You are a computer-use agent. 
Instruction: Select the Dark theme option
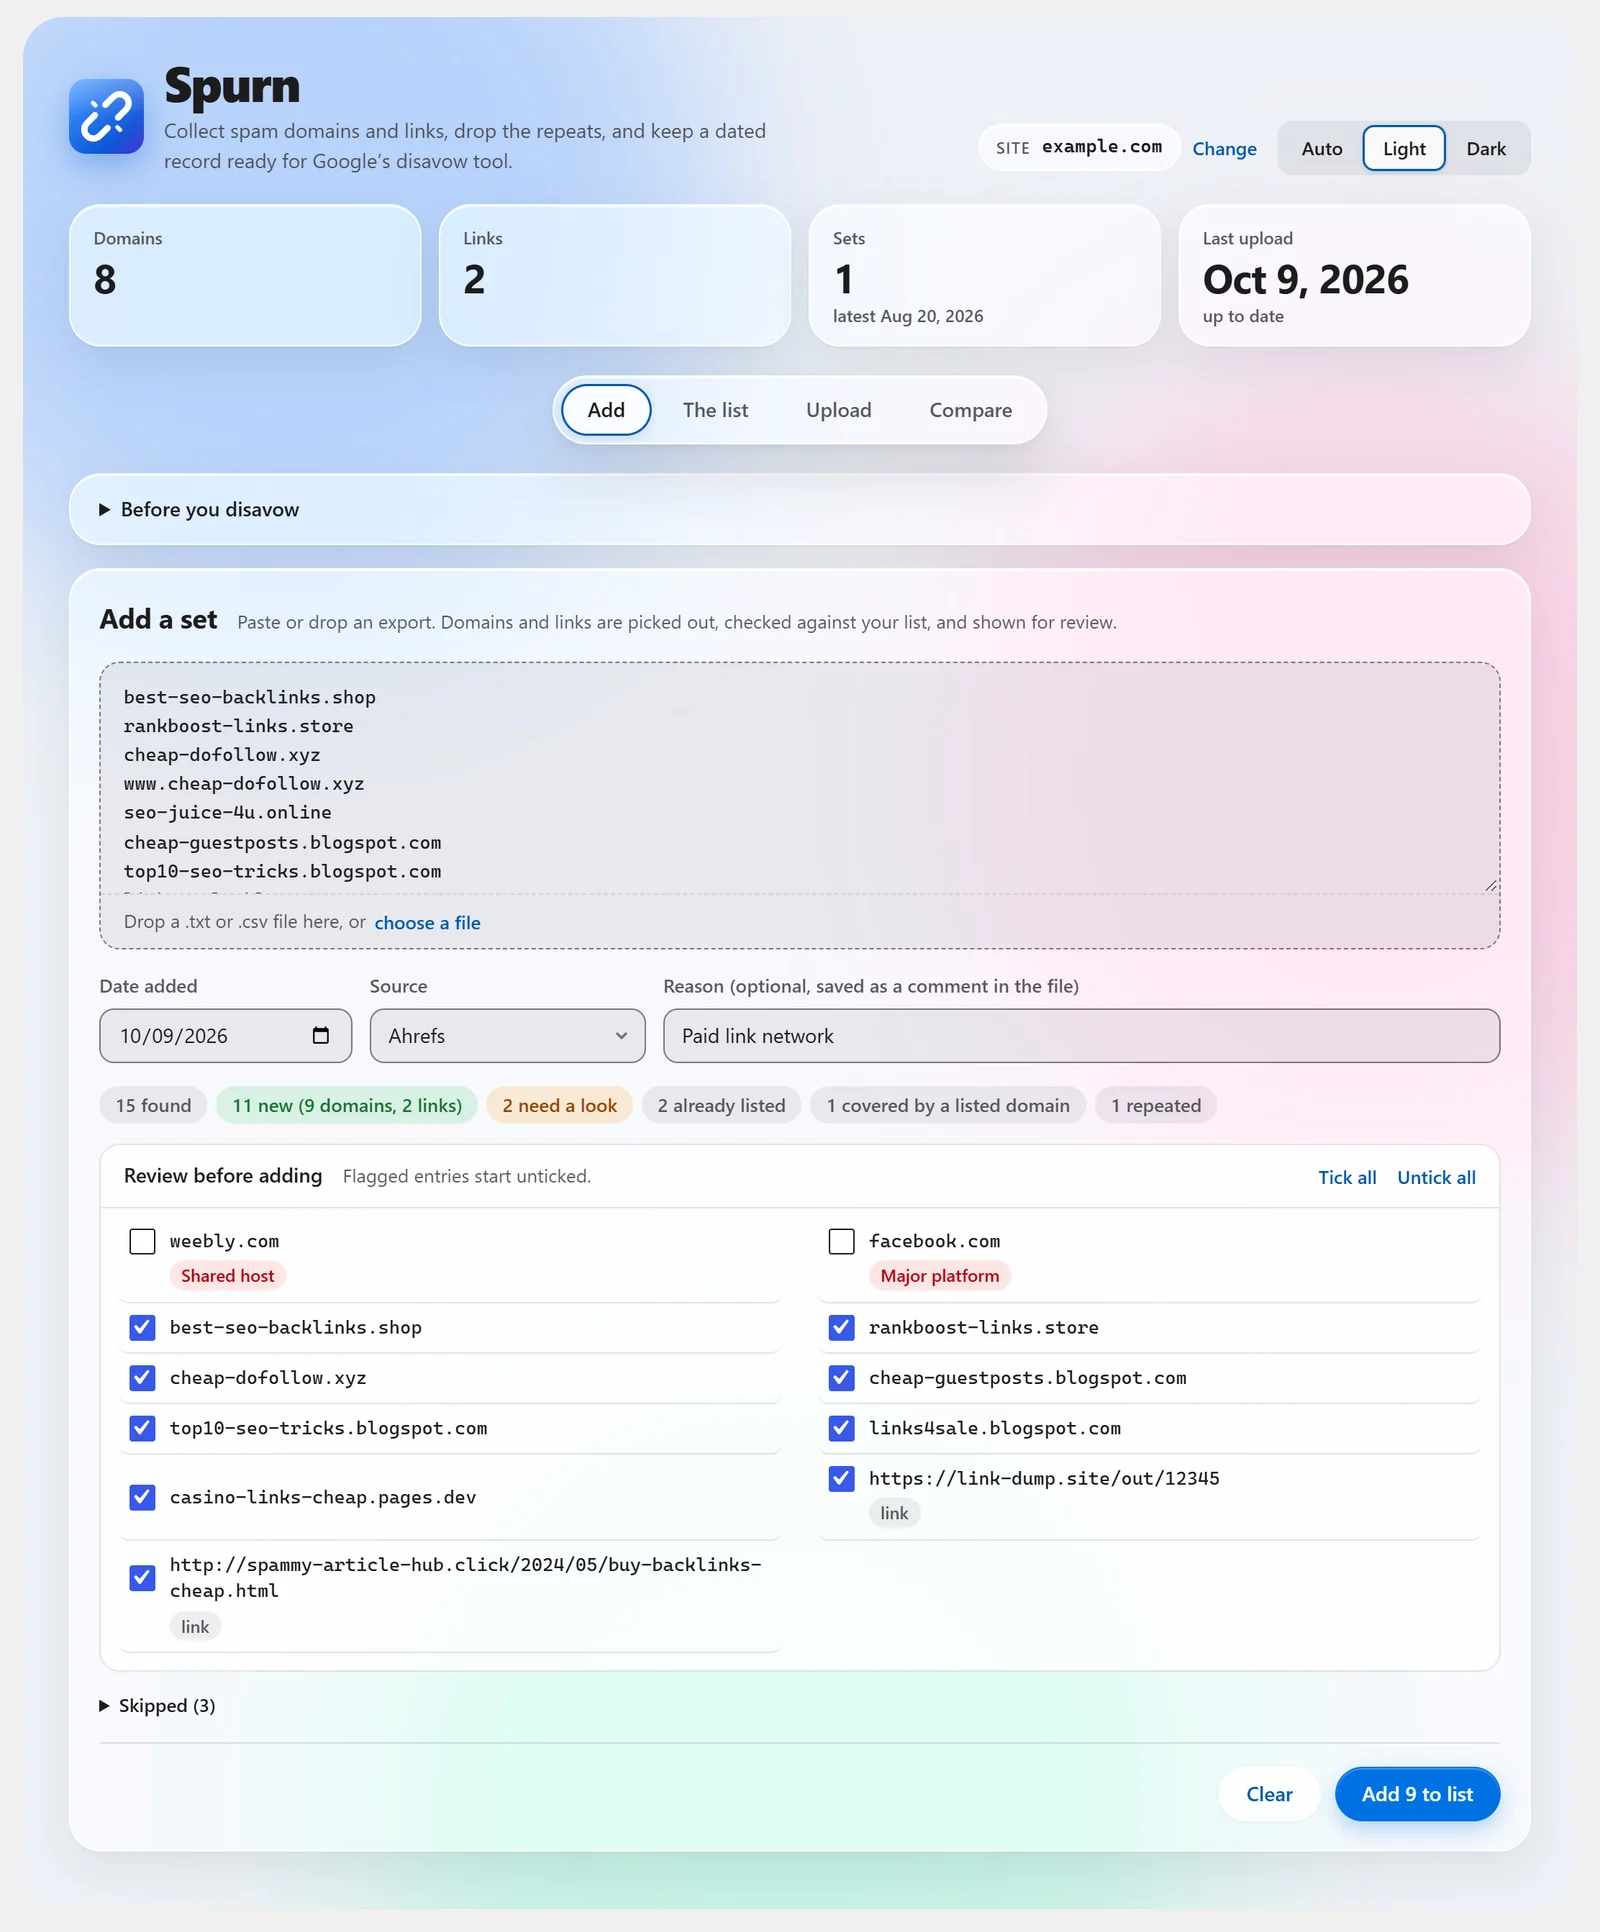point(1486,149)
